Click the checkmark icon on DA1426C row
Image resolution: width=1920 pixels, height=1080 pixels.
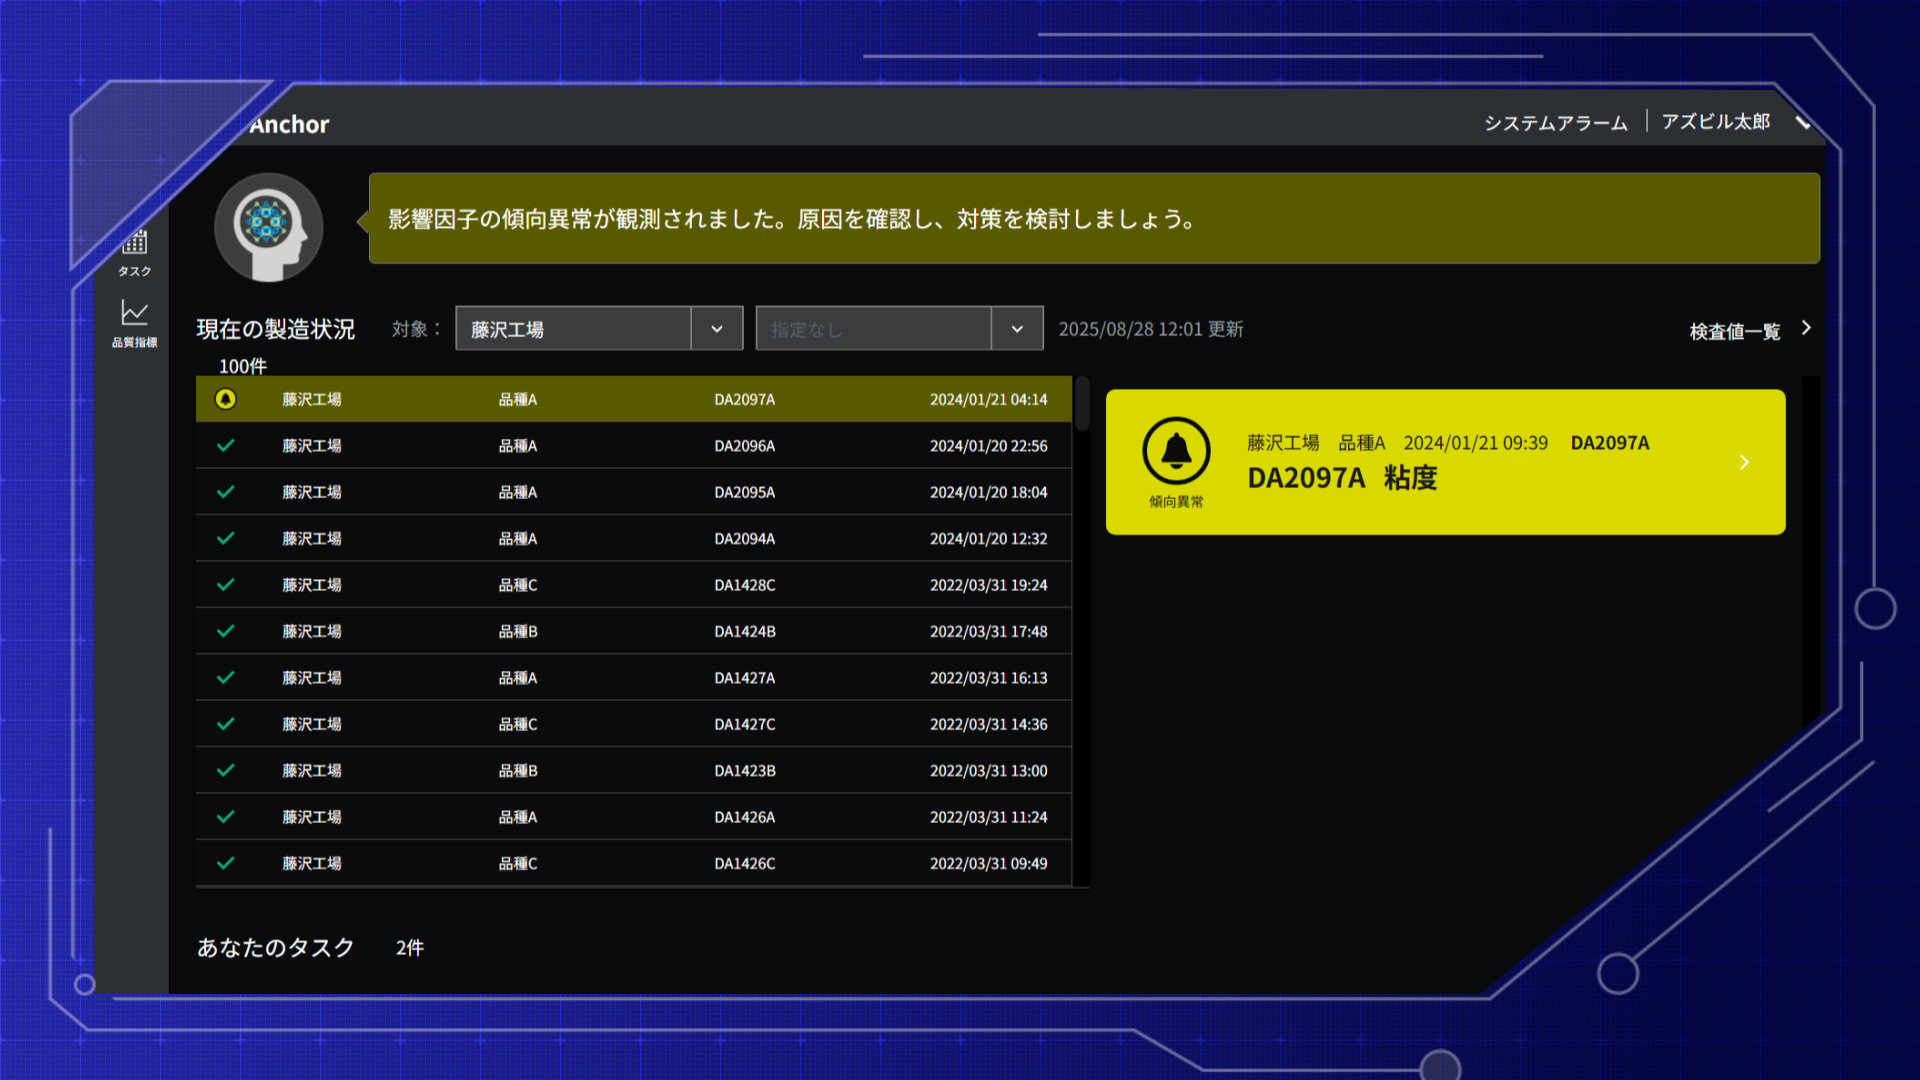click(226, 863)
